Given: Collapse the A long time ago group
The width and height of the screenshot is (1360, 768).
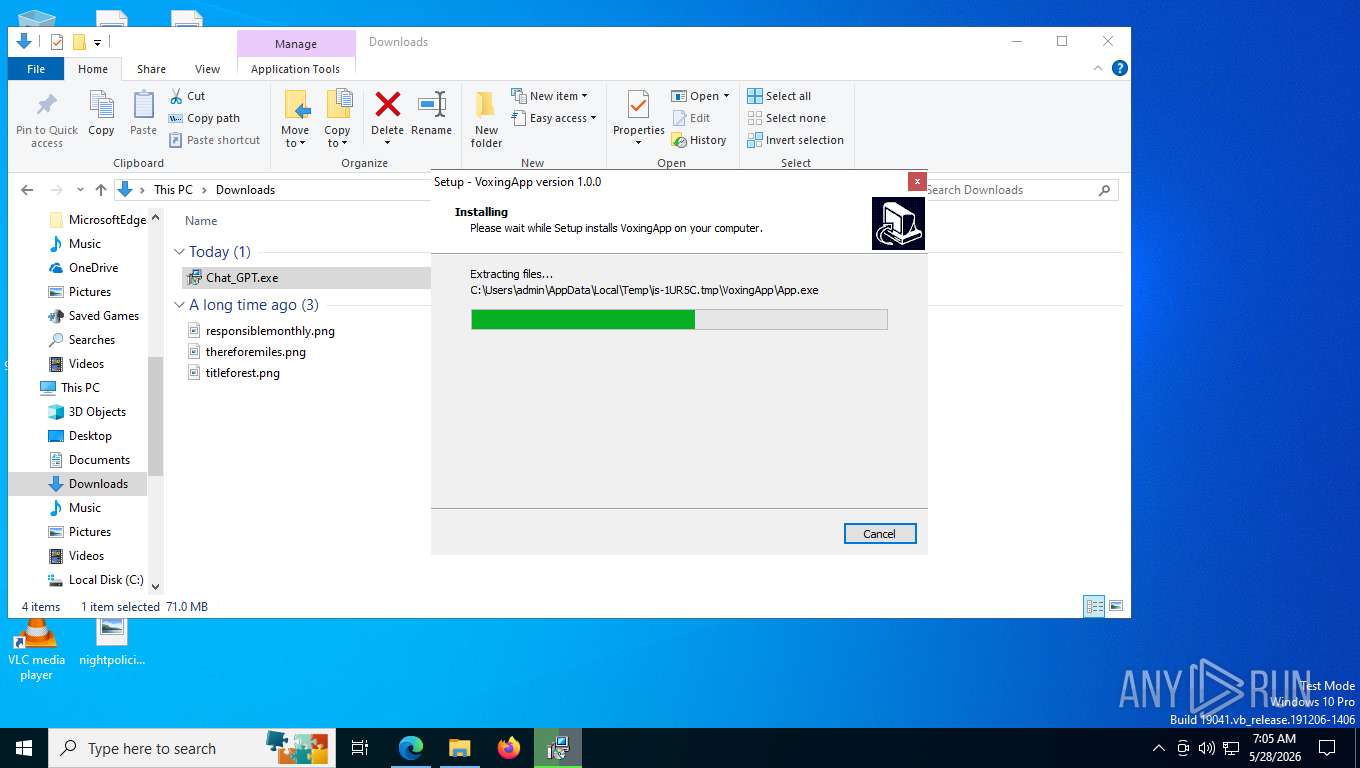Looking at the screenshot, I should click(180, 305).
